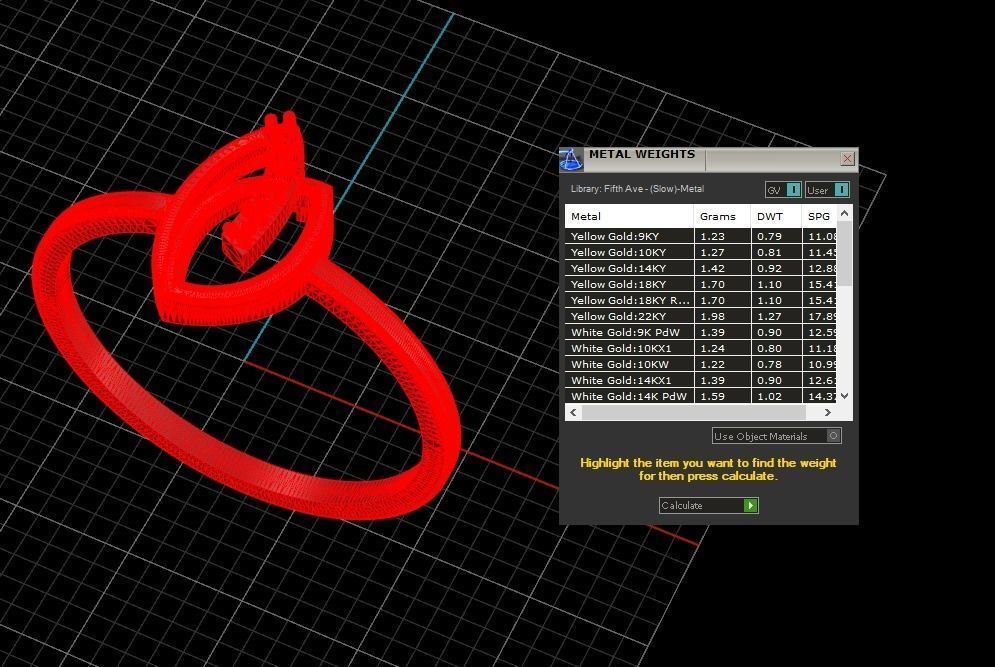This screenshot has width=995, height=667.
Task: Sort by the Grams column header
Action: click(722, 216)
